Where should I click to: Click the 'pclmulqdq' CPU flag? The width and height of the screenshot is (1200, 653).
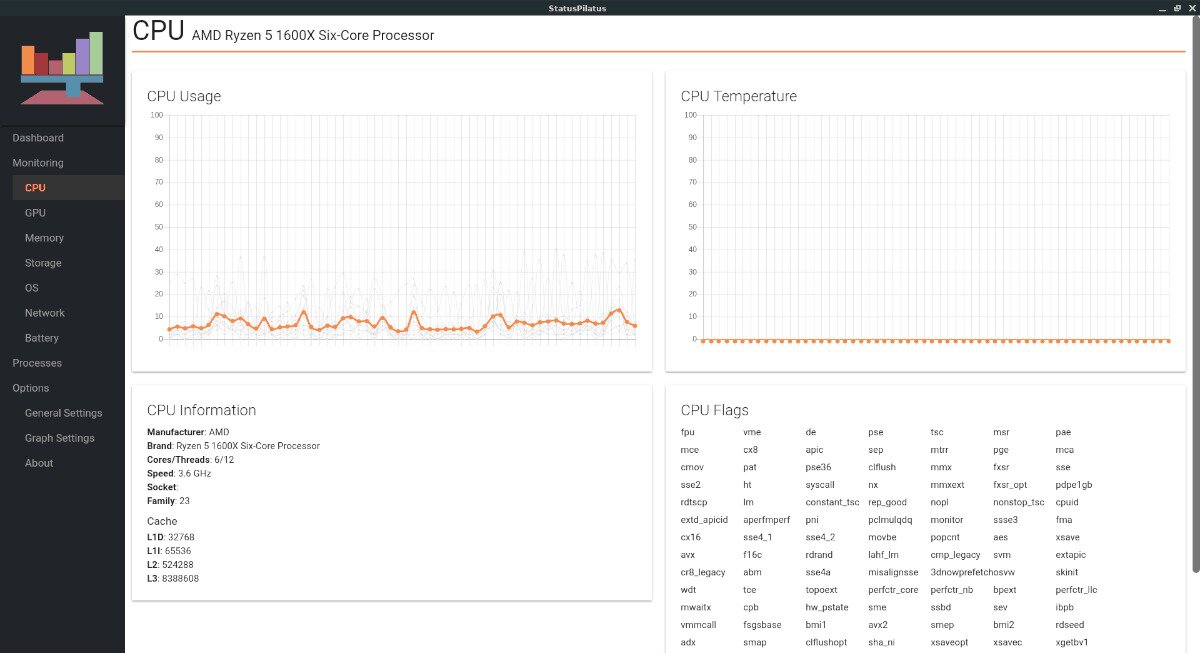890,520
